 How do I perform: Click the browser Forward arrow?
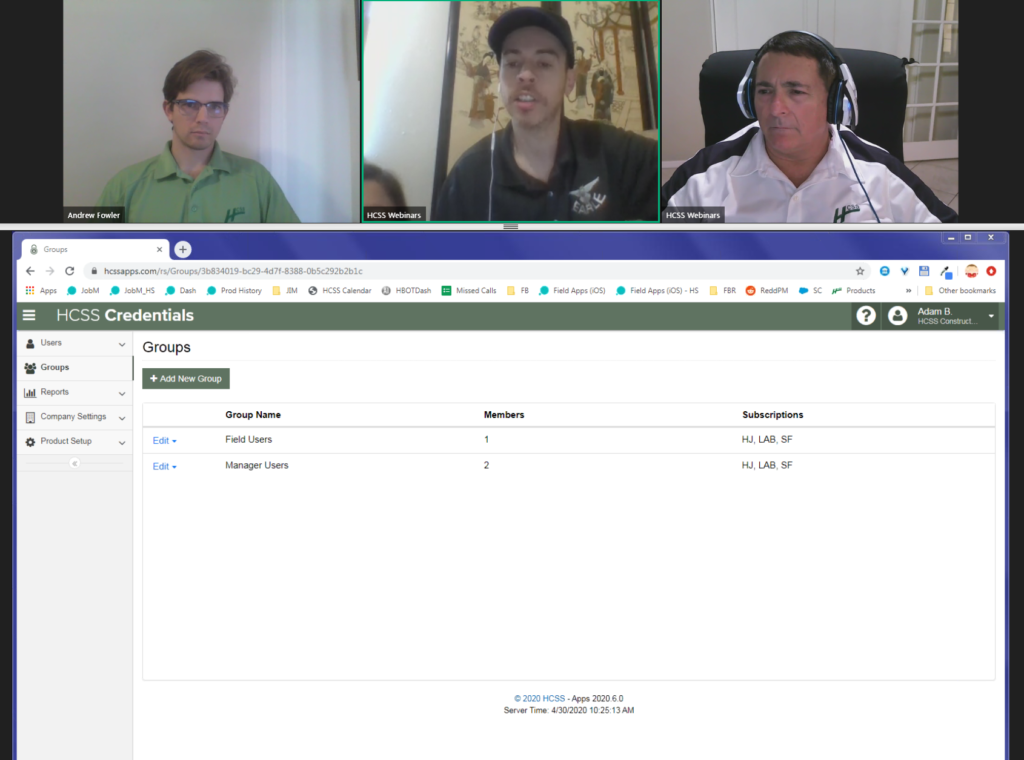50,271
